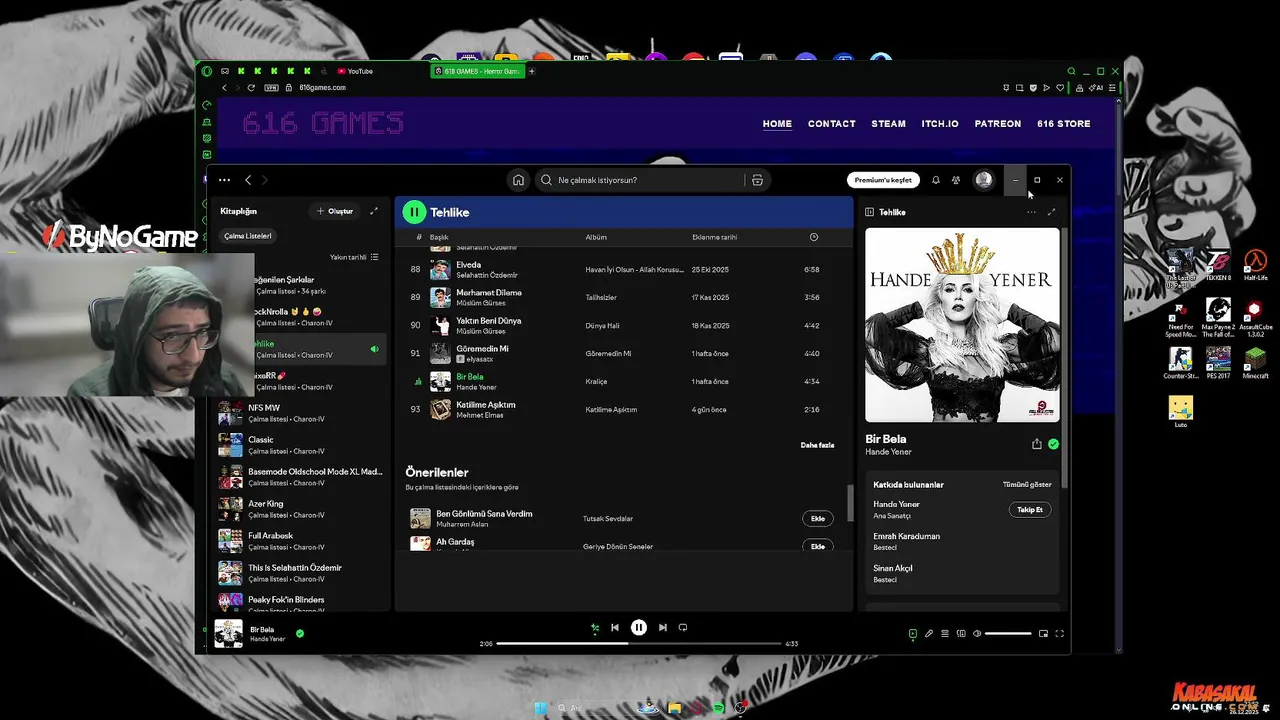Open the Spotify profile avatar menu

coord(984,180)
